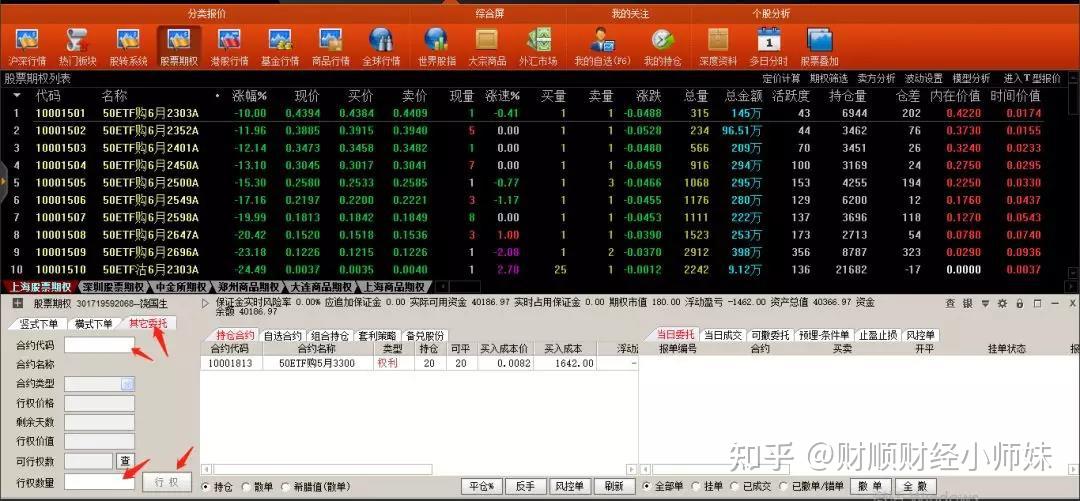The width and height of the screenshot is (1080, 501).
Task: Click the 行权数量 input field
Action: click(x=99, y=482)
